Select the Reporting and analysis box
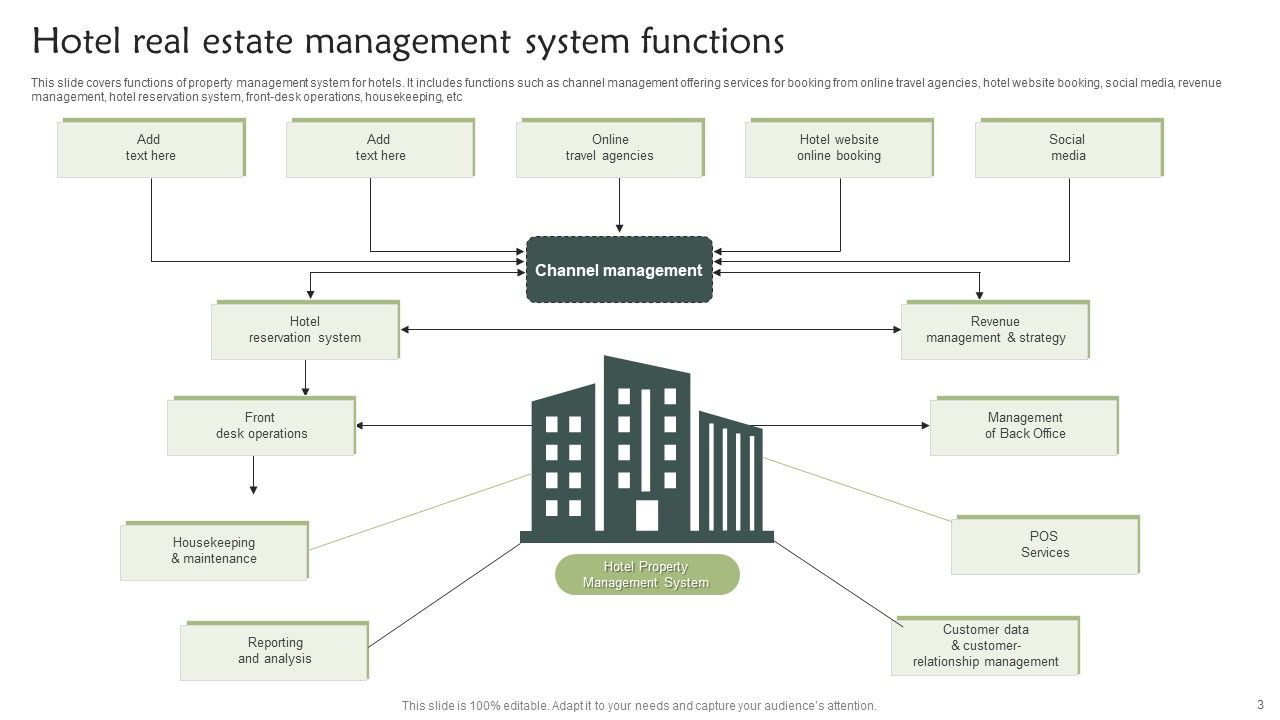 pyautogui.click(x=274, y=651)
